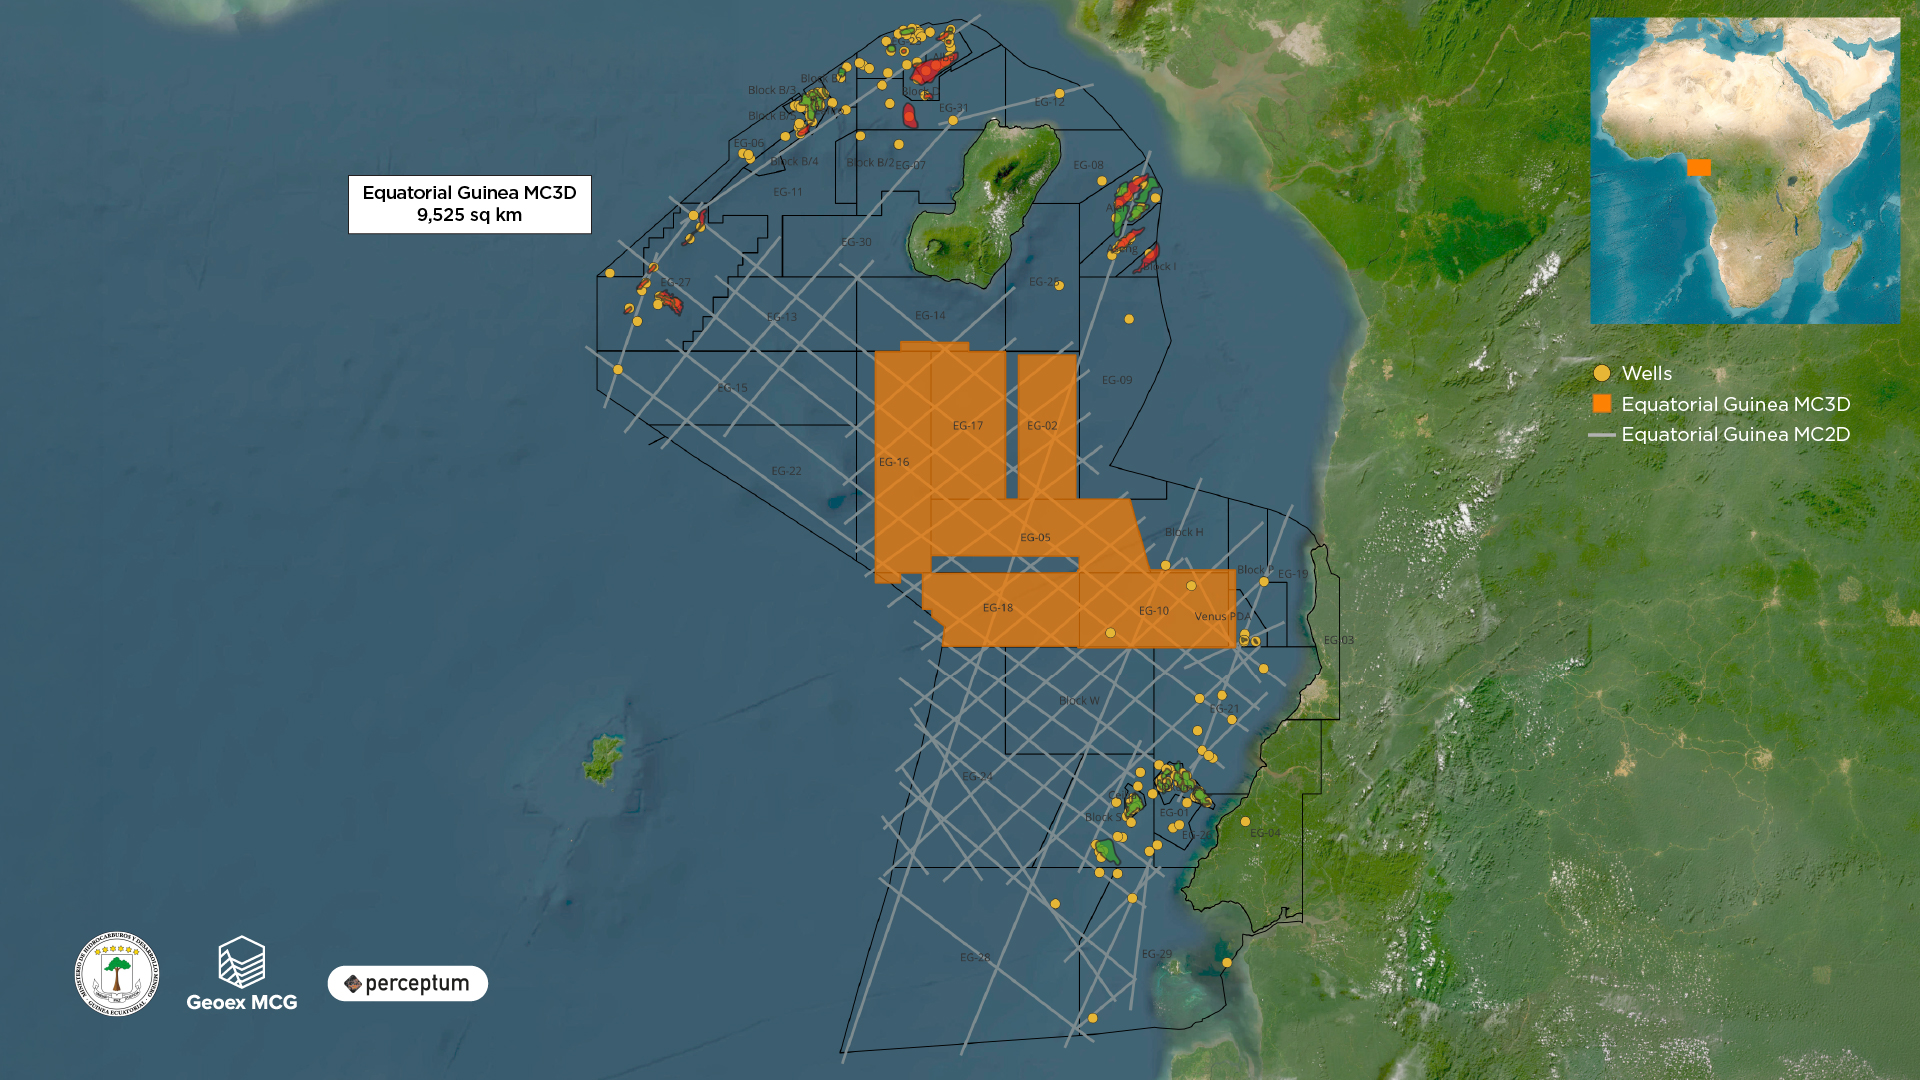Click the EG-22 block label
The image size is (1920, 1080).
(786, 471)
